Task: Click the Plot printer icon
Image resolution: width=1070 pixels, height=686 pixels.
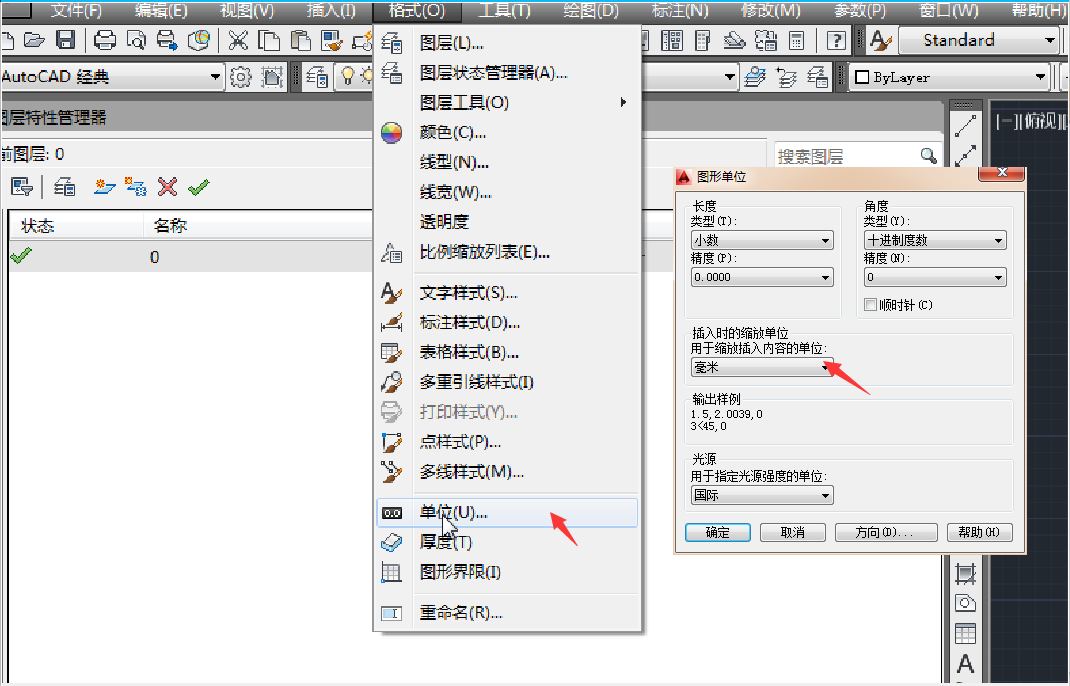Action: pyautogui.click(x=104, y=40)
